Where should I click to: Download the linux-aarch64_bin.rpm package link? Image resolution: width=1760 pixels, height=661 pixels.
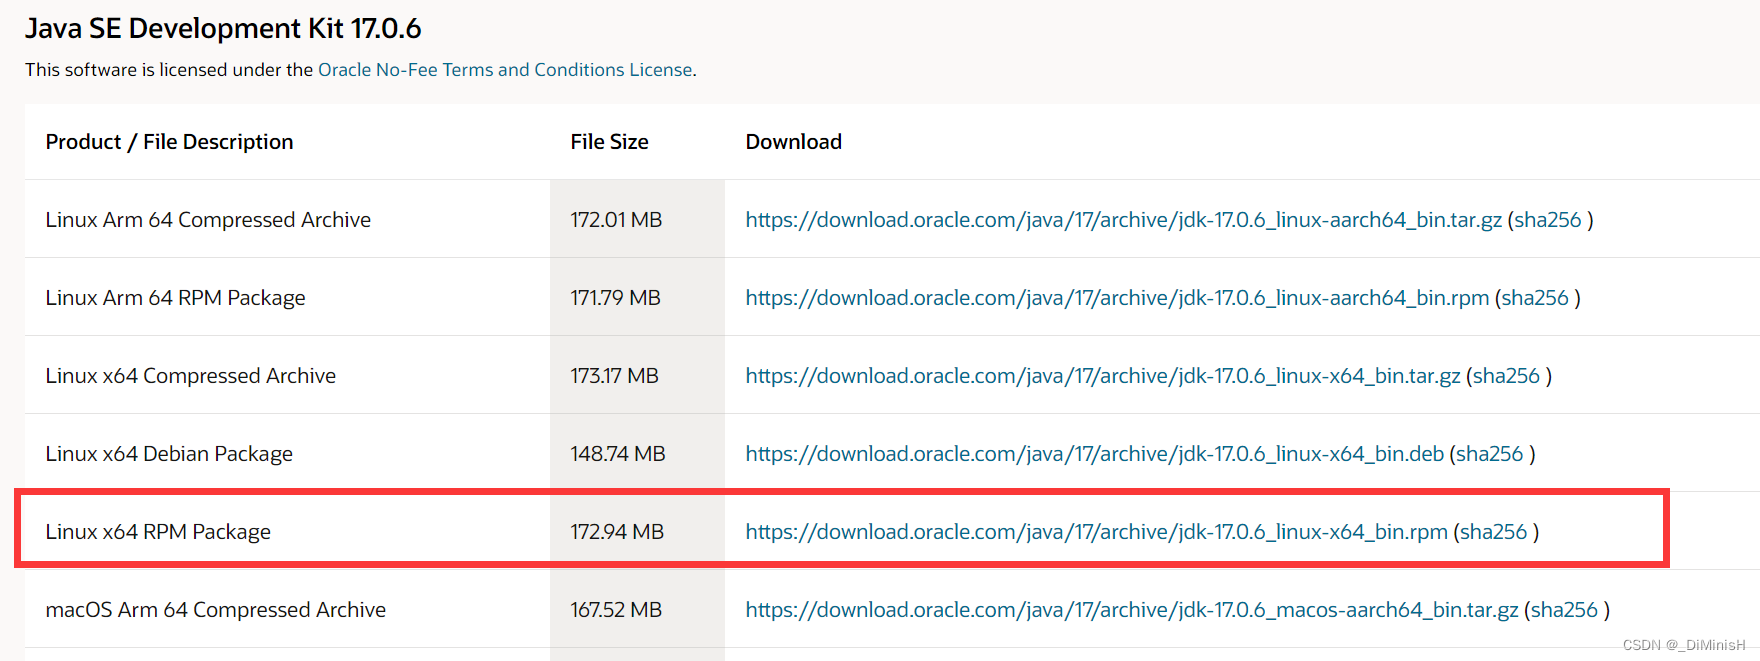pyautogui.click(x=1117, y=298)
